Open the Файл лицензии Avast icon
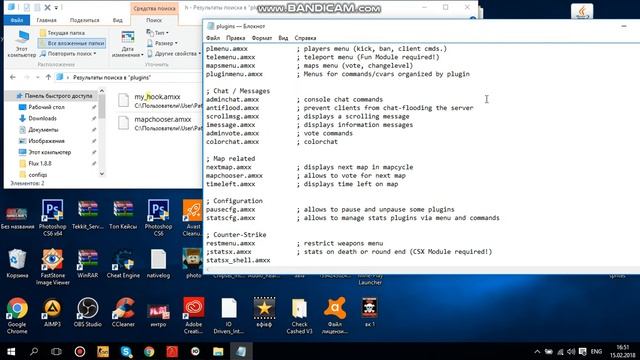Image resolution: width=640 pixels, height=360 pixels. 335,315
